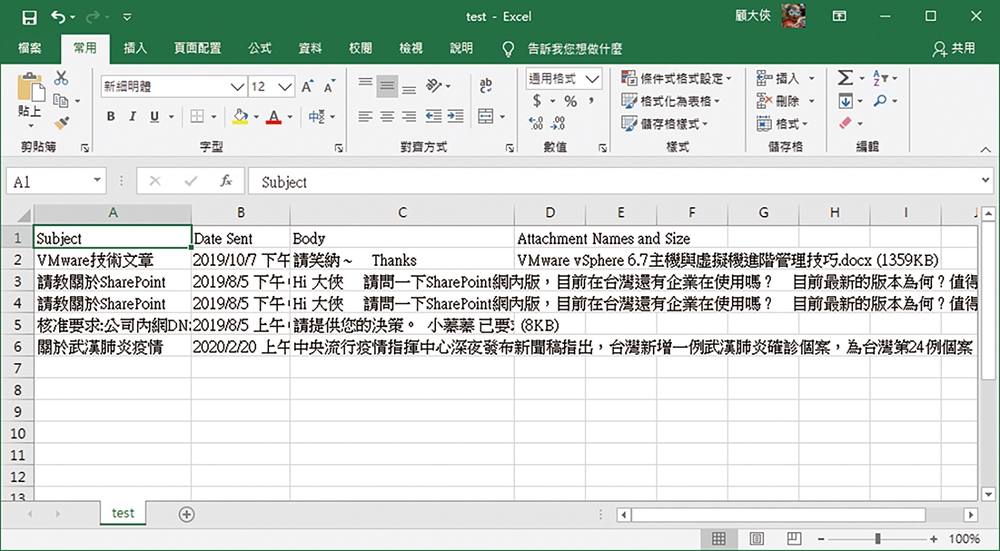Click the Find magnifier icon
The height and width of the screenshot is (551, 1000).
[x=881, y=101]
